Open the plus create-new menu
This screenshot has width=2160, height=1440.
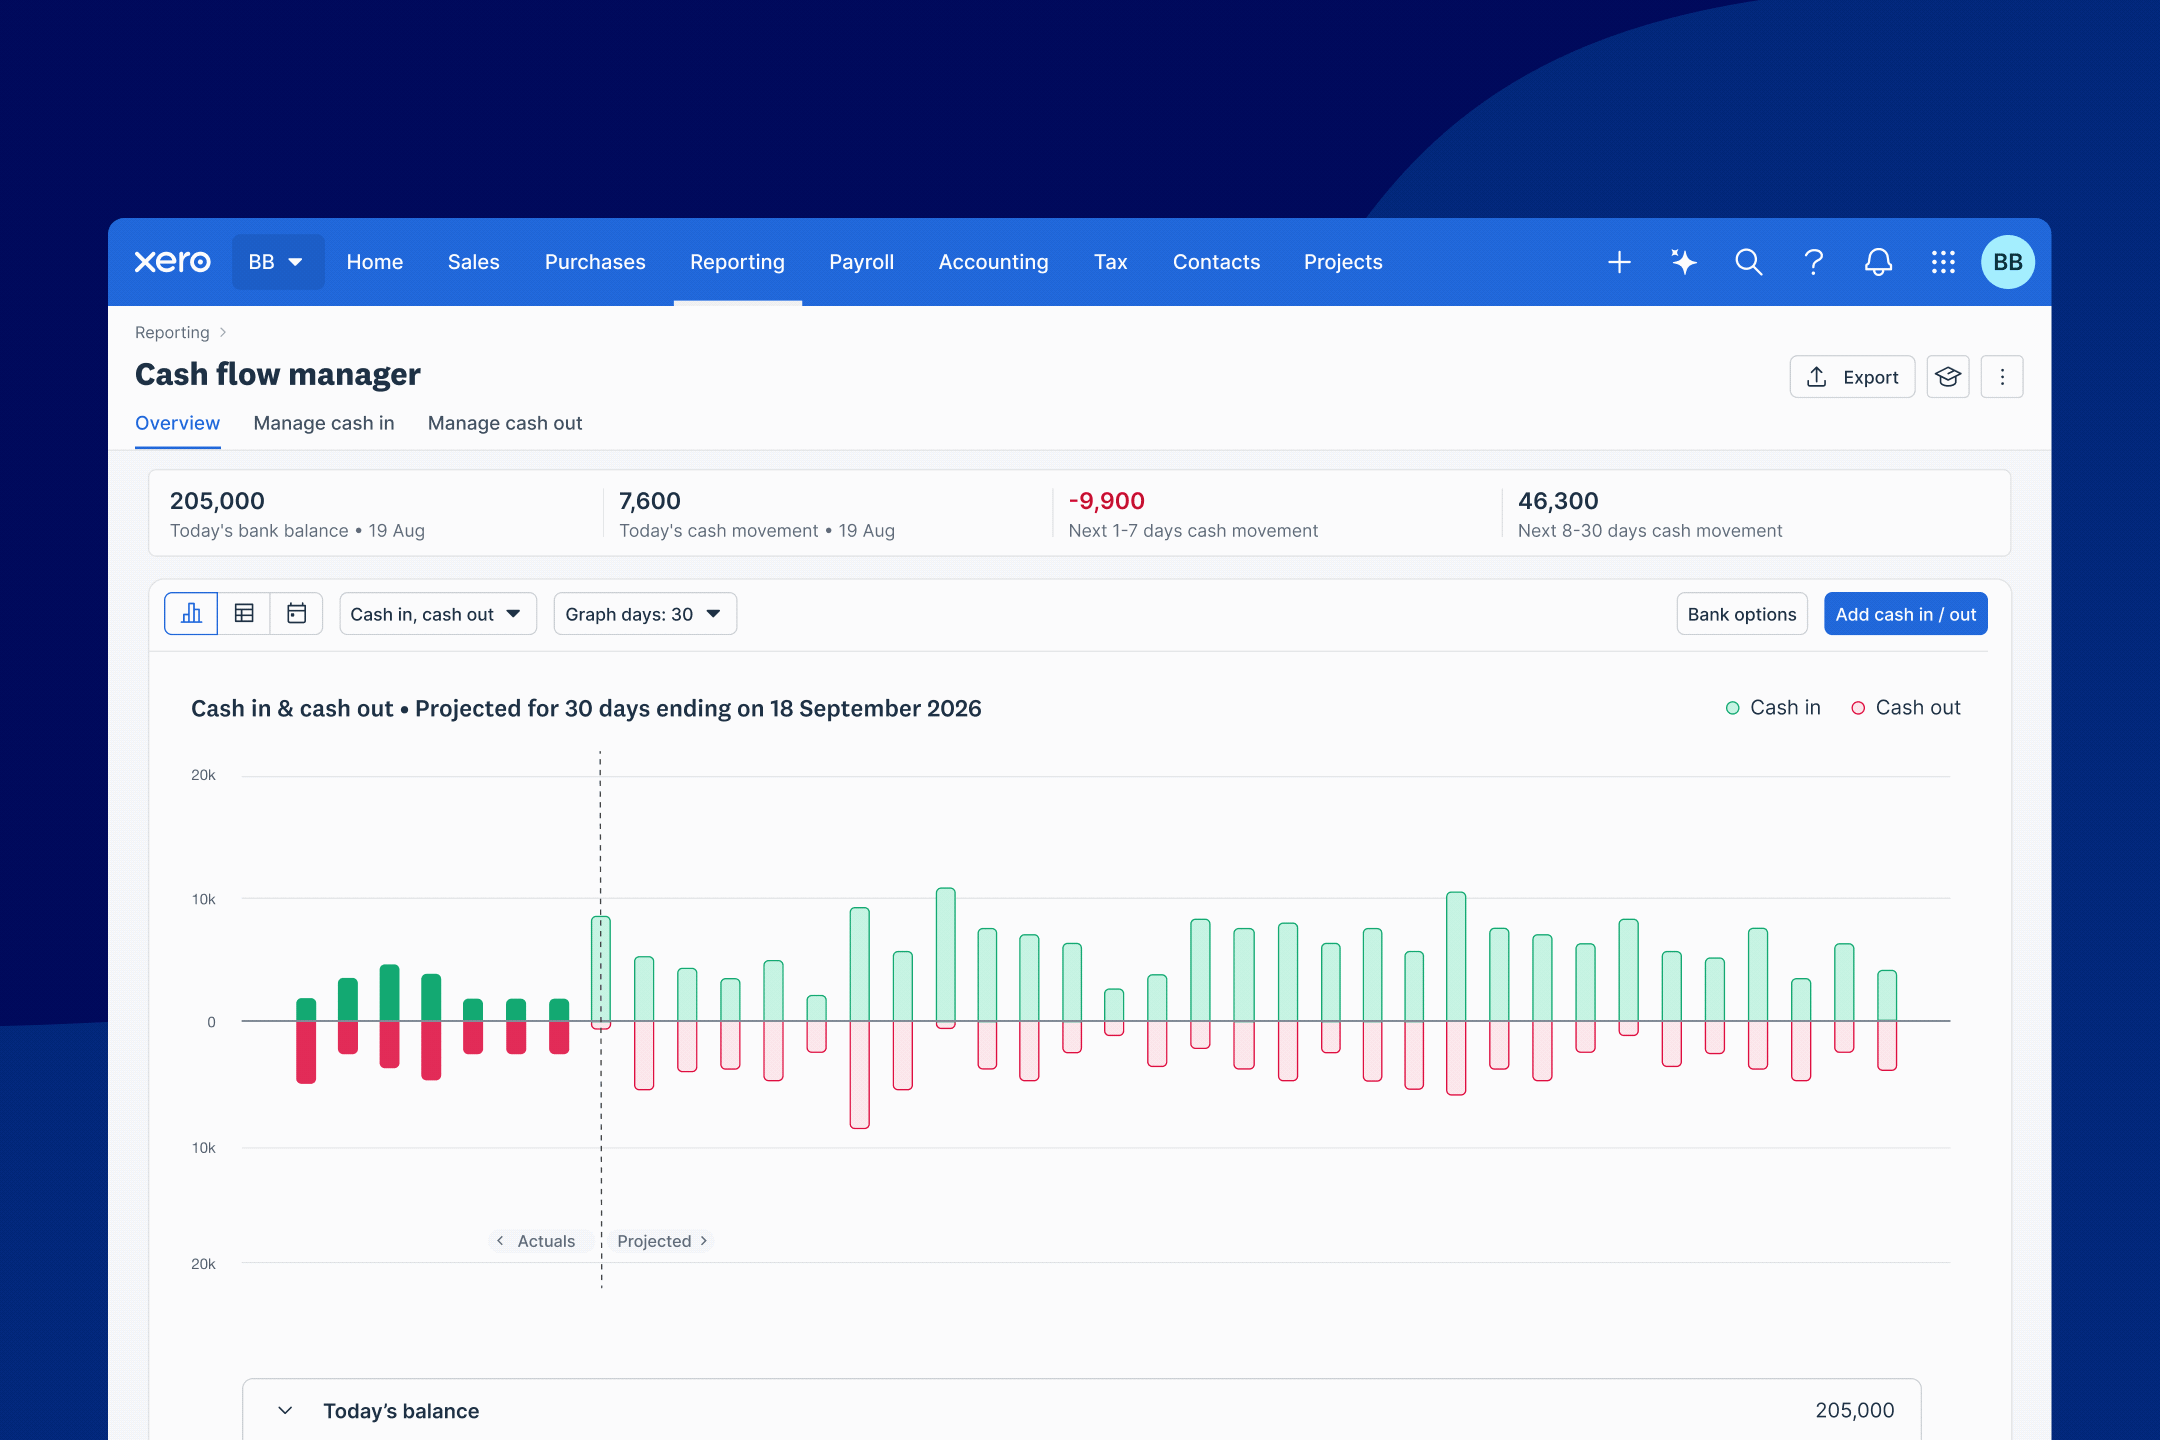tap(1619, 262)
